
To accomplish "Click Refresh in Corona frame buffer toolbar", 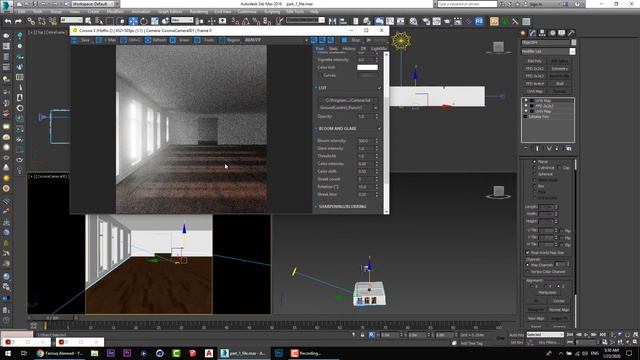I will [x=156, y=40].
